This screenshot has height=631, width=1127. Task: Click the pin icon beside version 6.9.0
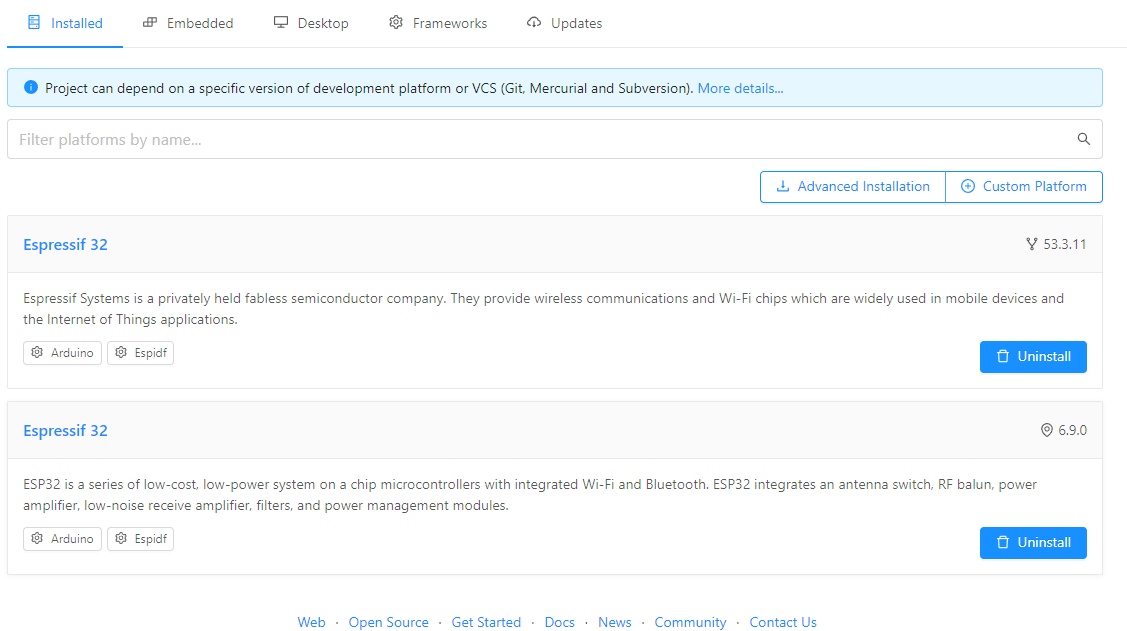(x=1046, y=430)
